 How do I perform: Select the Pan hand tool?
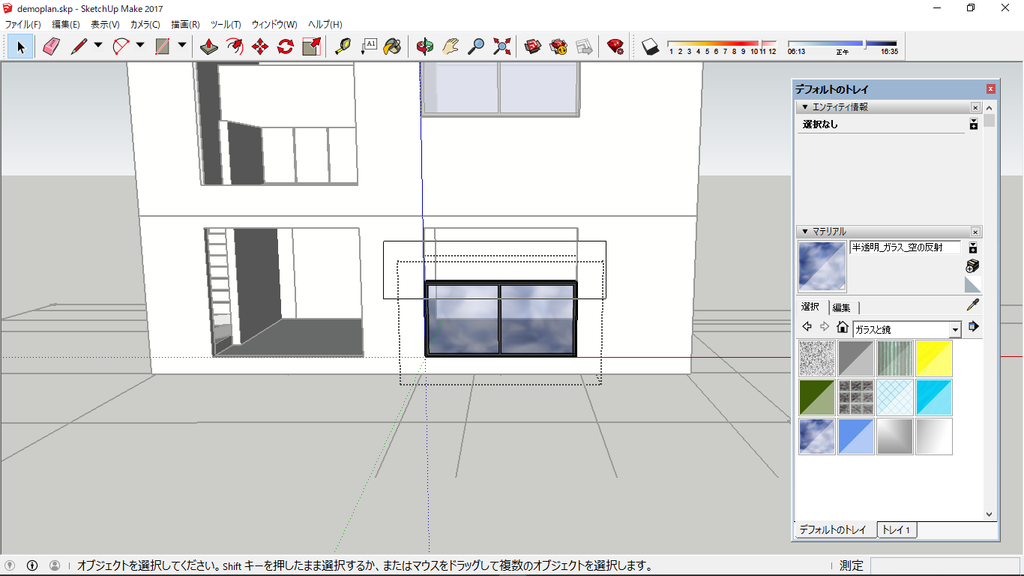[x=451, y=46]
